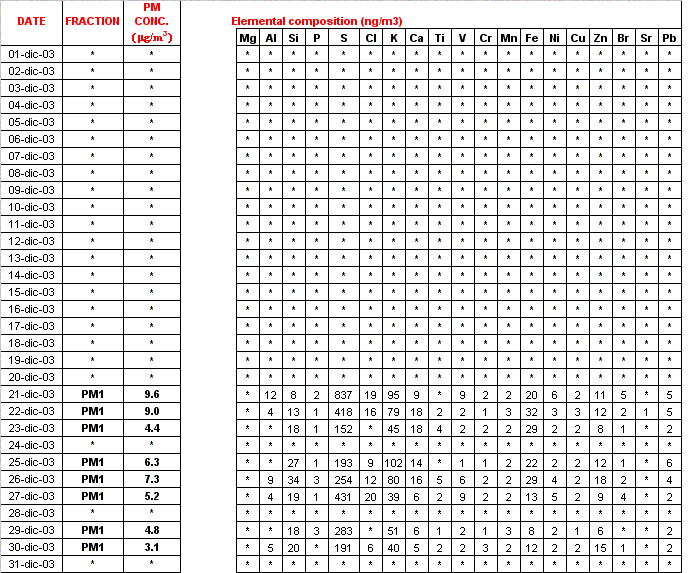This screenshot has height=573, width=690.
Task: Select sulfur value 152
Action: coord(343,429)
